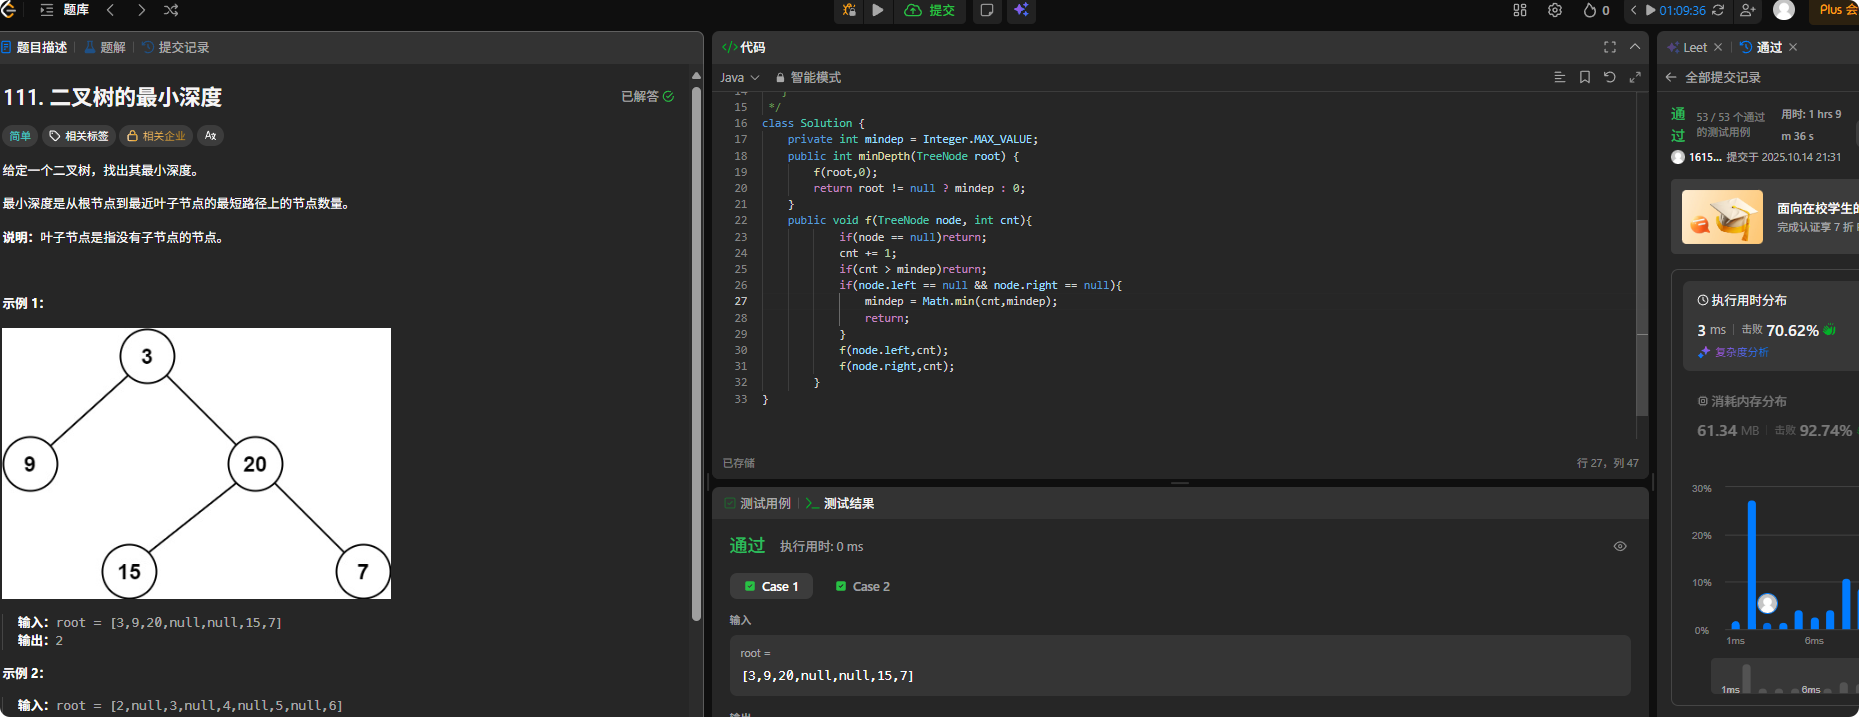Open 复杂度分析 complexity analysis link
The width and height of the screenshot is (1859, 717).
coord(1733,352)
